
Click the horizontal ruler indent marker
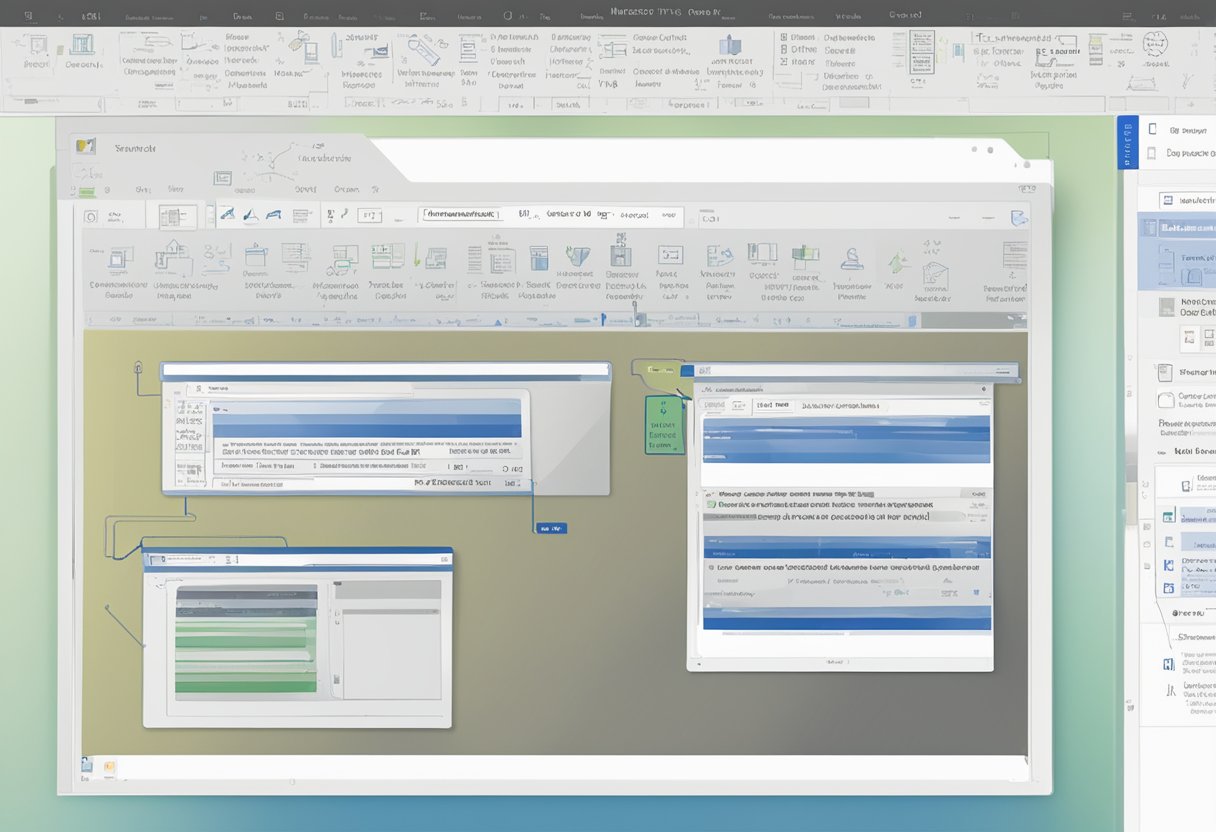pyautogui.click(x=603, y=320)
